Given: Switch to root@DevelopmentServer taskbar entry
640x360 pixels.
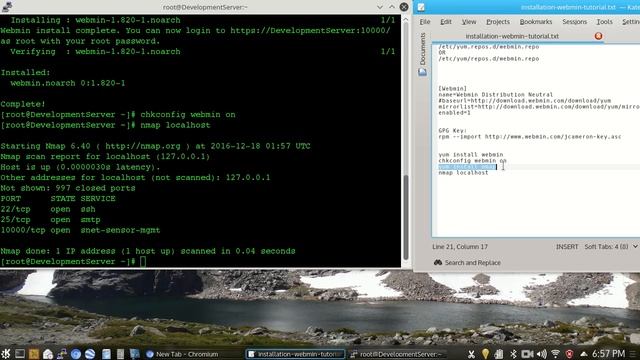Looking at the screenshot, I should (397, 354).
